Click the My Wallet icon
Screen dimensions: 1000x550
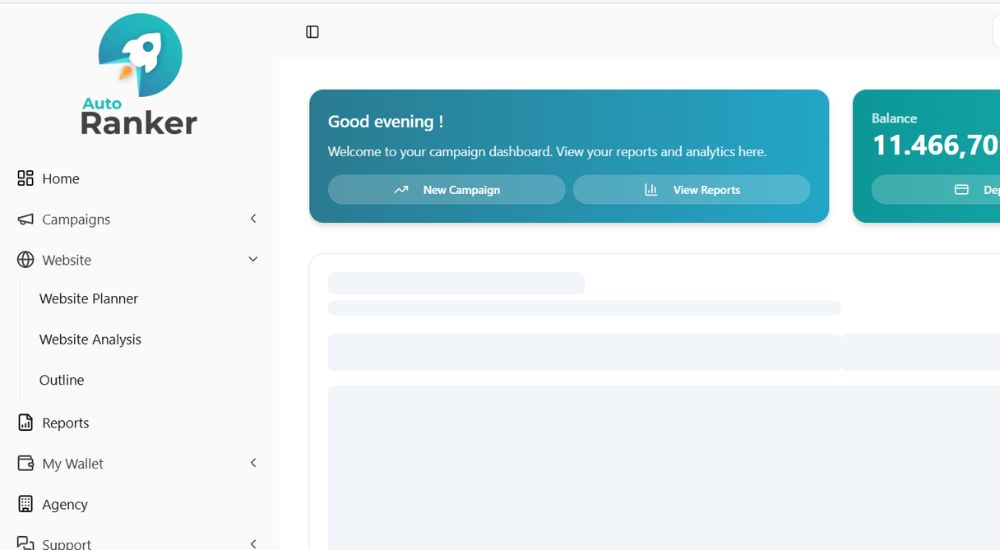(26, 464)
